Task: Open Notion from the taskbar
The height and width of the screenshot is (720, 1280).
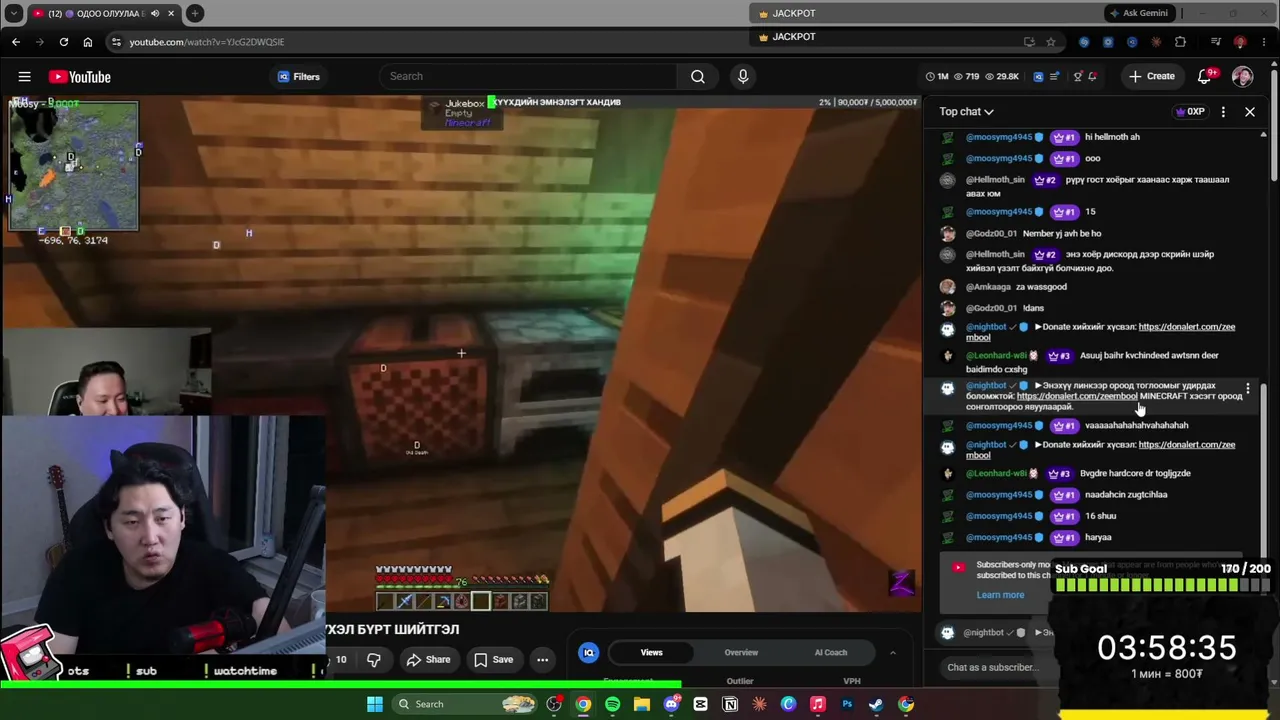Action: pos(730,704)
